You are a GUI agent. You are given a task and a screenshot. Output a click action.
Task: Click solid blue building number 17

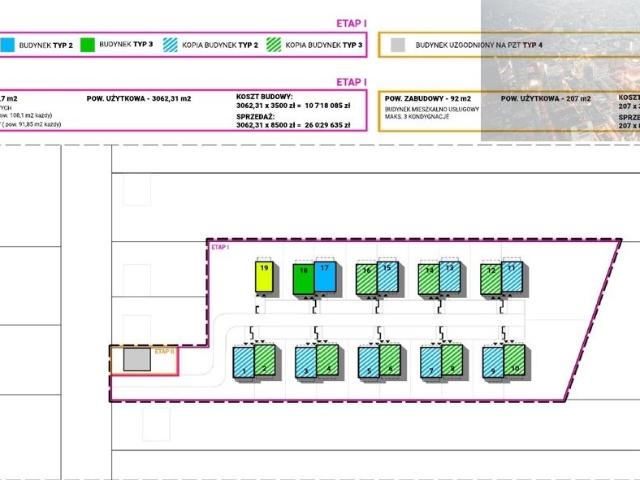point(325,277)
